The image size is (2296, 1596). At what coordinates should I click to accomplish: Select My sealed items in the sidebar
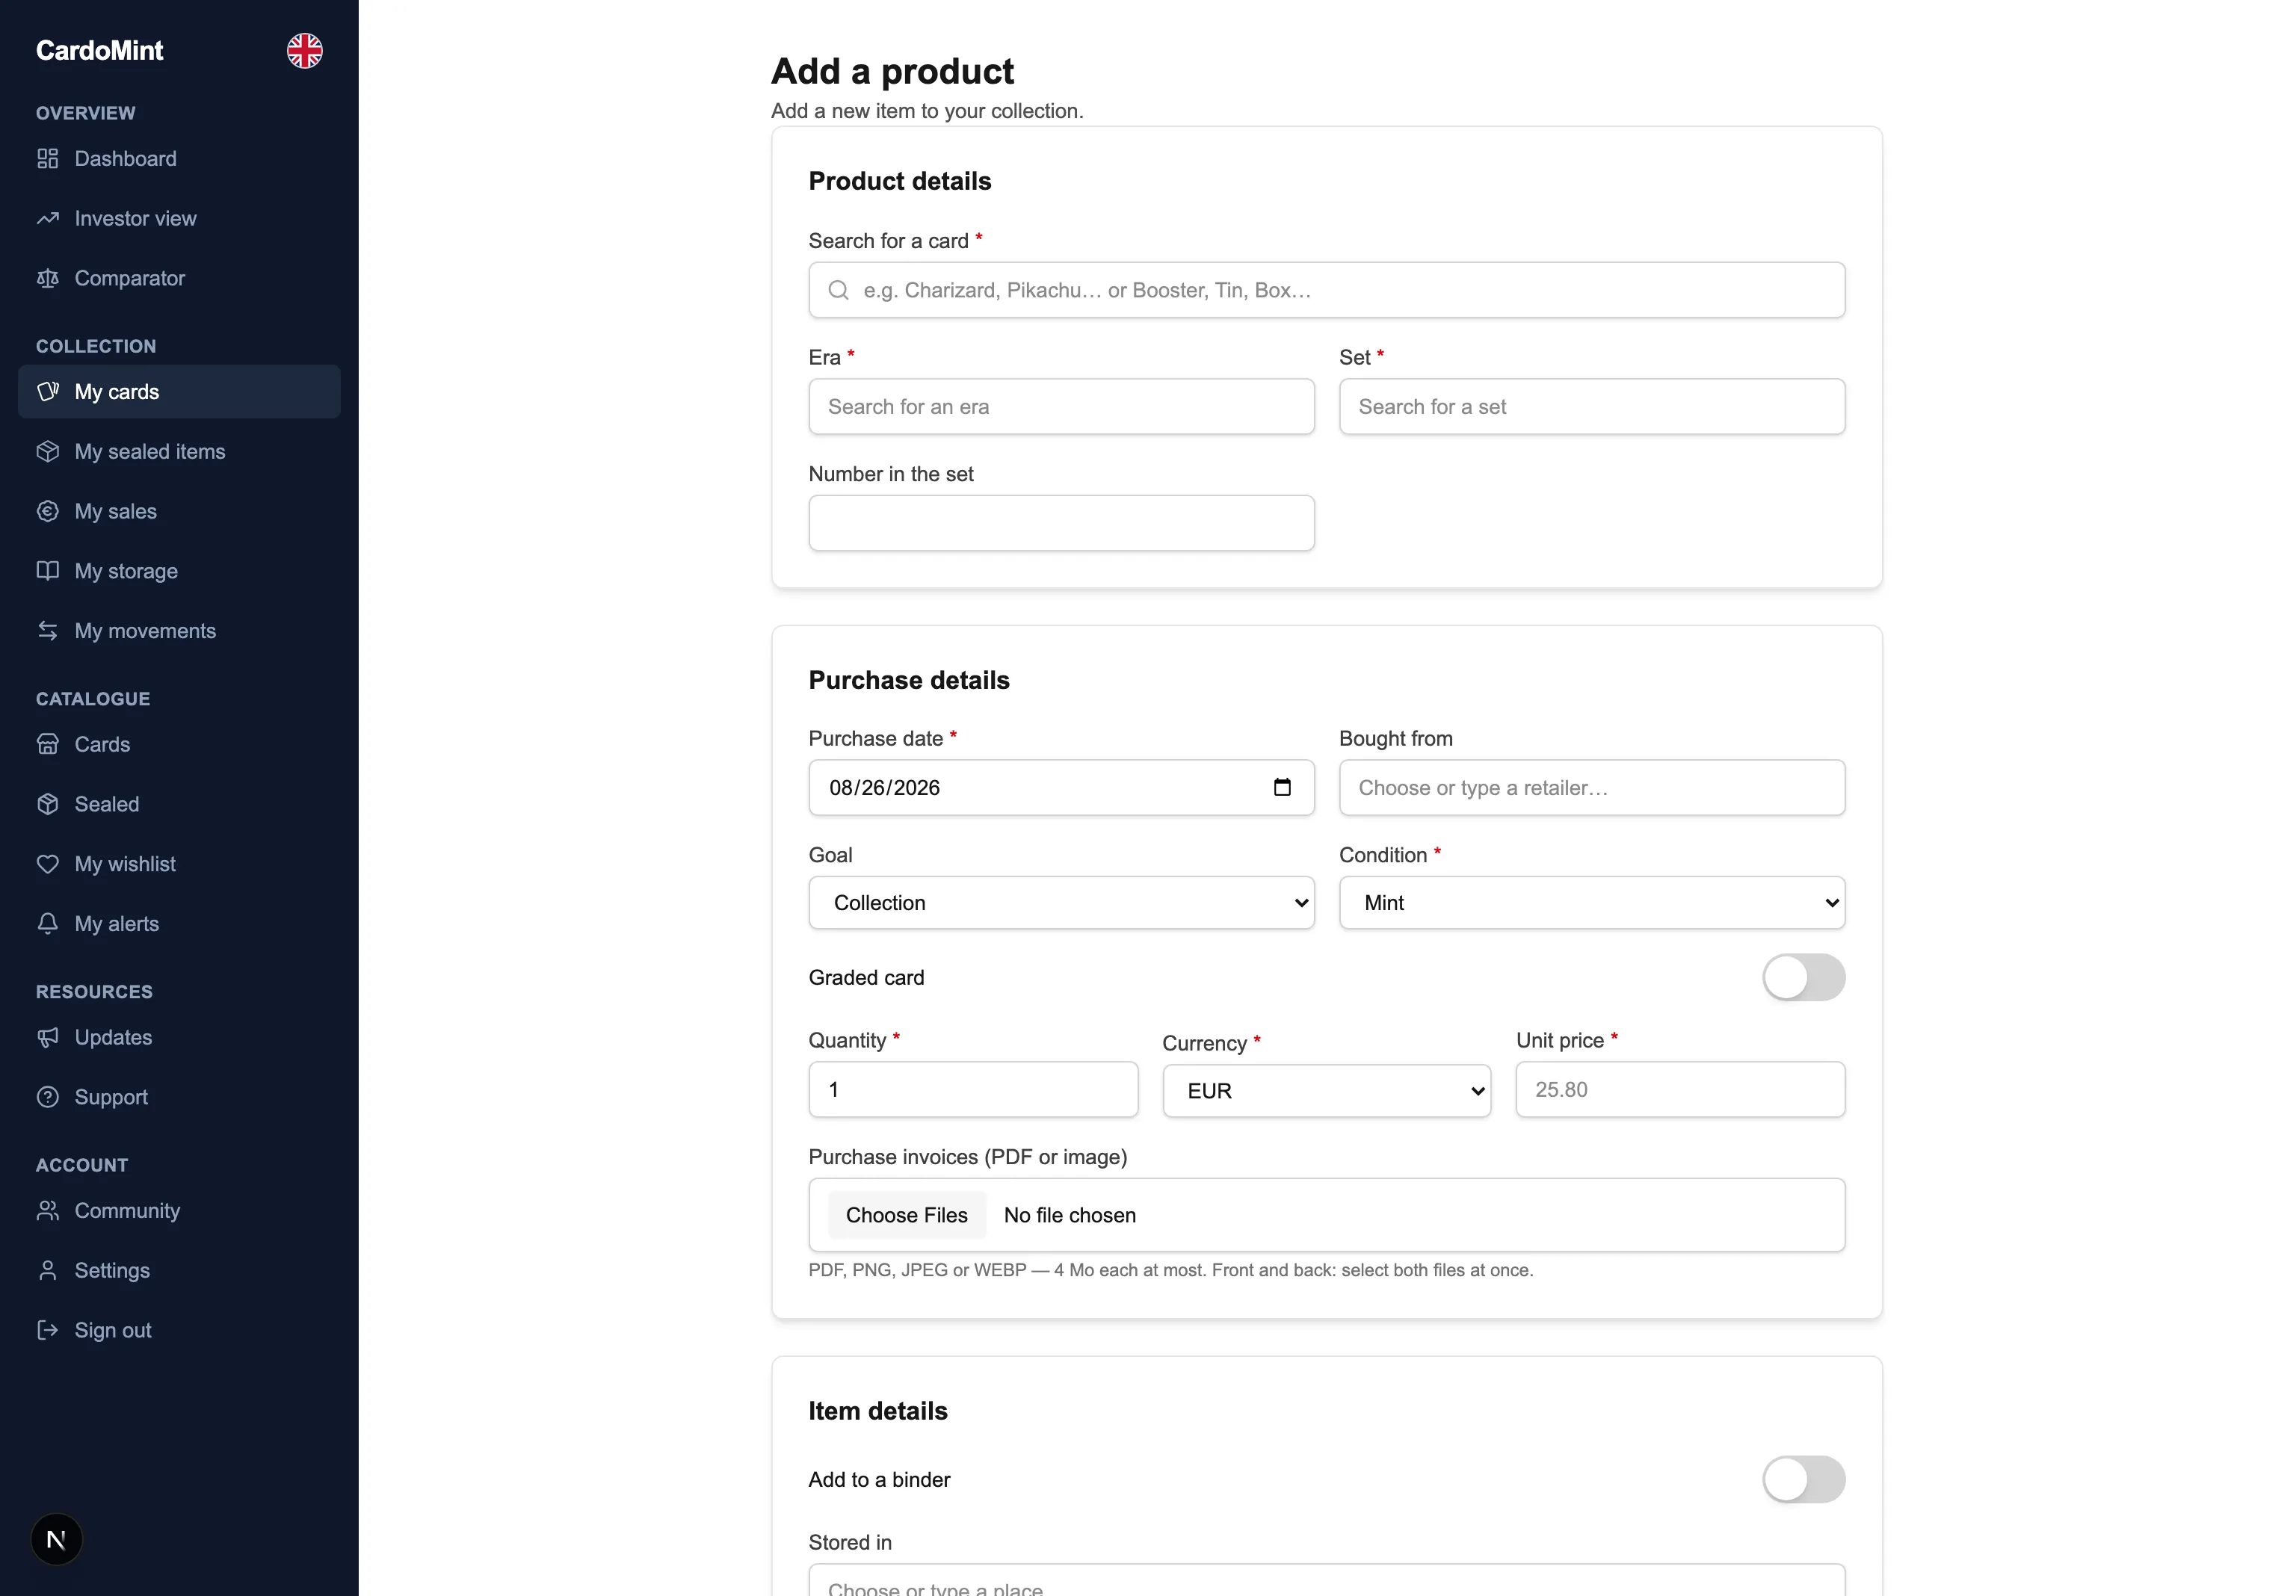179,452
